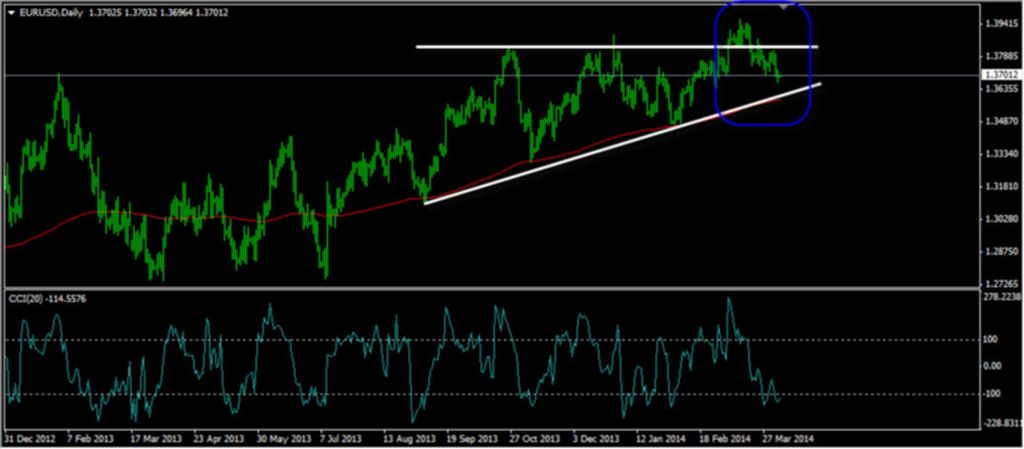Screen dimensions: 1024x449
Task: Select the white horizontal resistance line
Action: click(x=617, y=46)
